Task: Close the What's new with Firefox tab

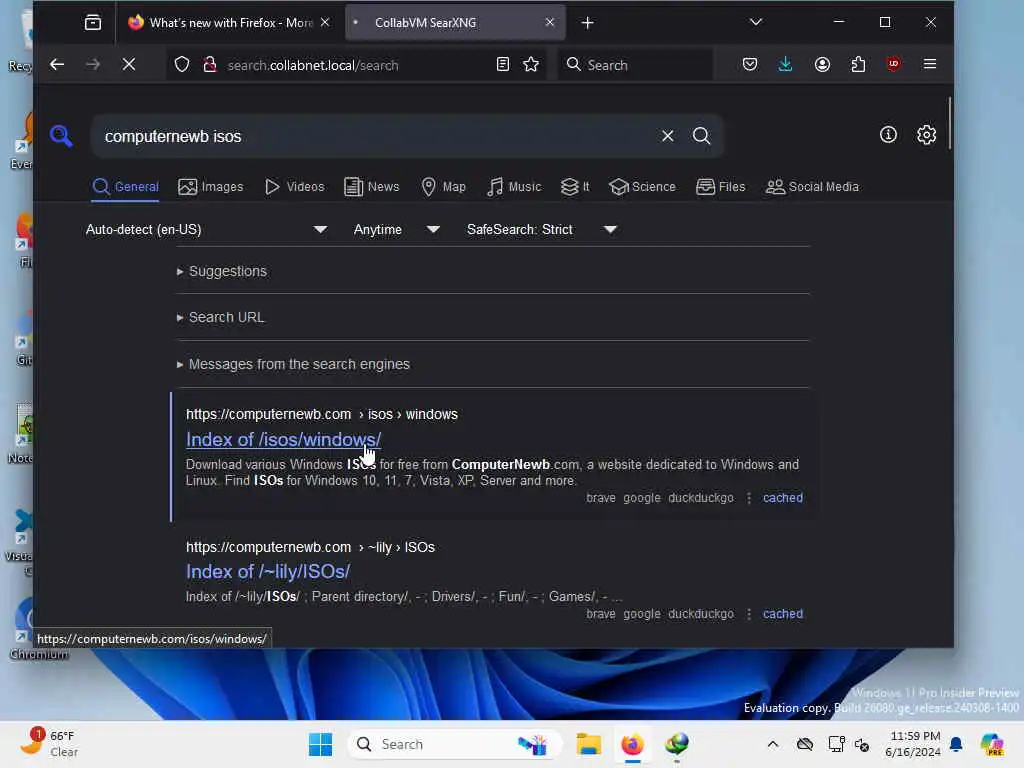Action: (x=325, y=22)
